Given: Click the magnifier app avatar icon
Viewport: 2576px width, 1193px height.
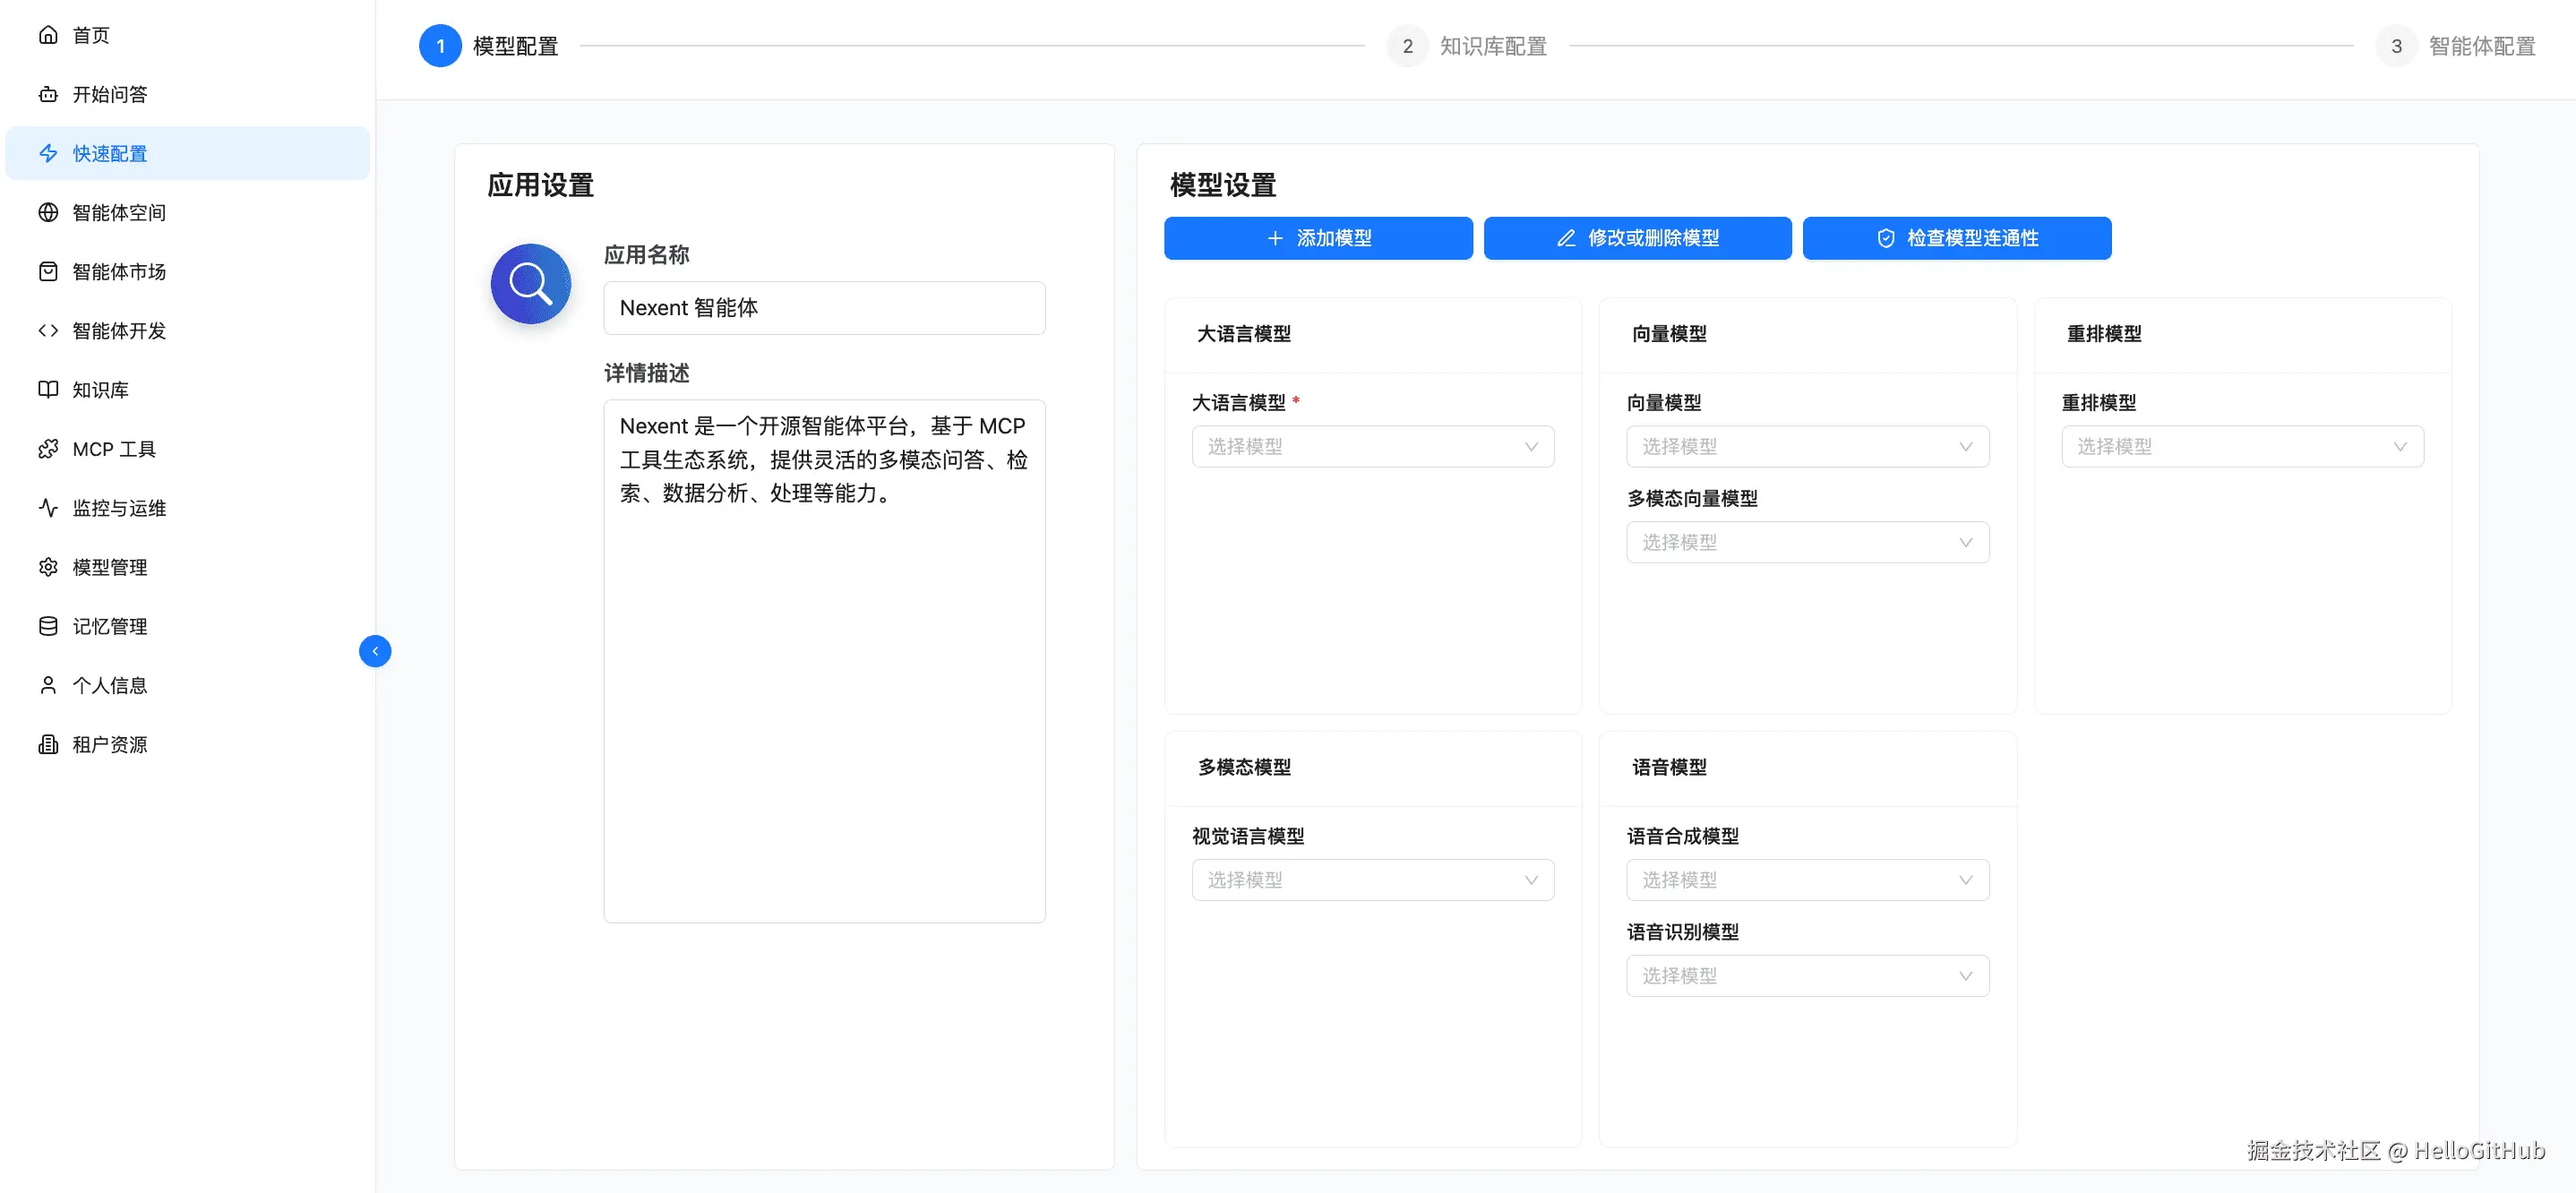Looking at the screenshot, I should coord(530,284).
